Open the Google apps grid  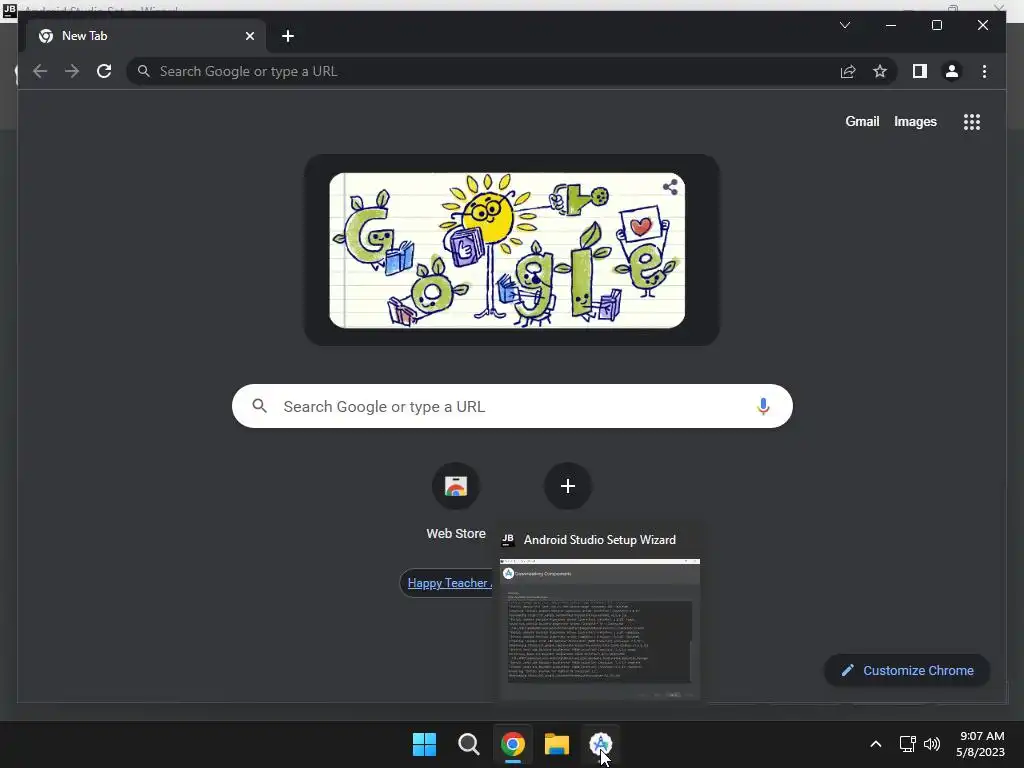coord(972,121)
